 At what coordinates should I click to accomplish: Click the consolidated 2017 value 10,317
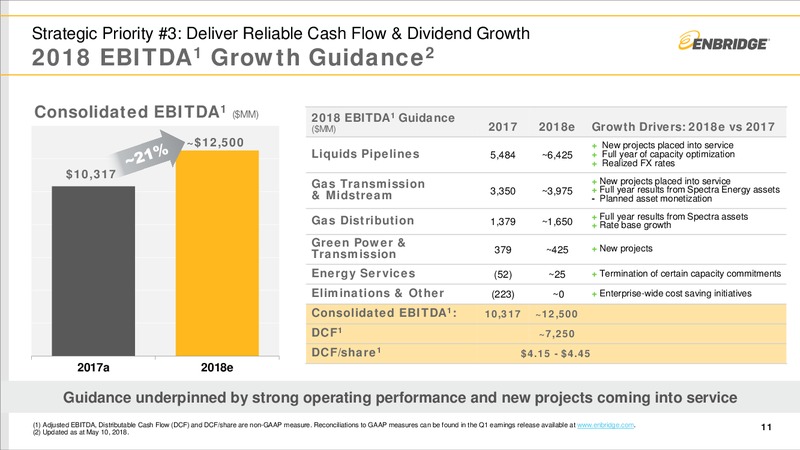pos(503,314)
